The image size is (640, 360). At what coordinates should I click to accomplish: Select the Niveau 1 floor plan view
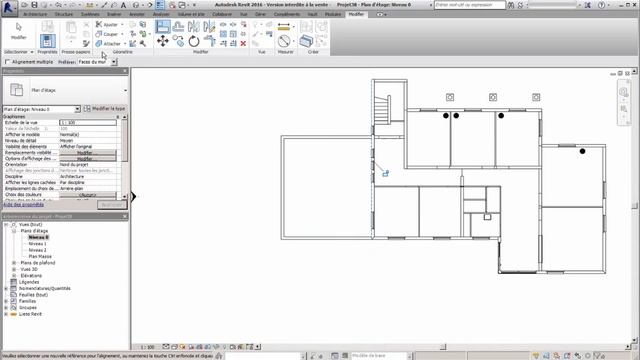(37, 244)
